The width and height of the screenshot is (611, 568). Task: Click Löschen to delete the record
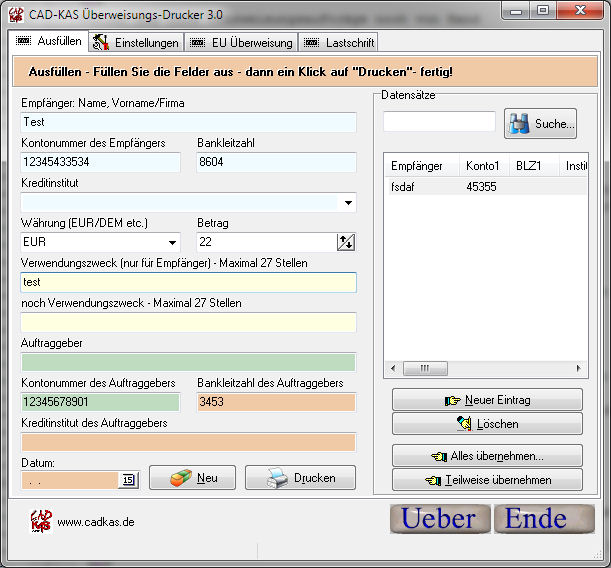pyautogui.click(x=487, y=424)
